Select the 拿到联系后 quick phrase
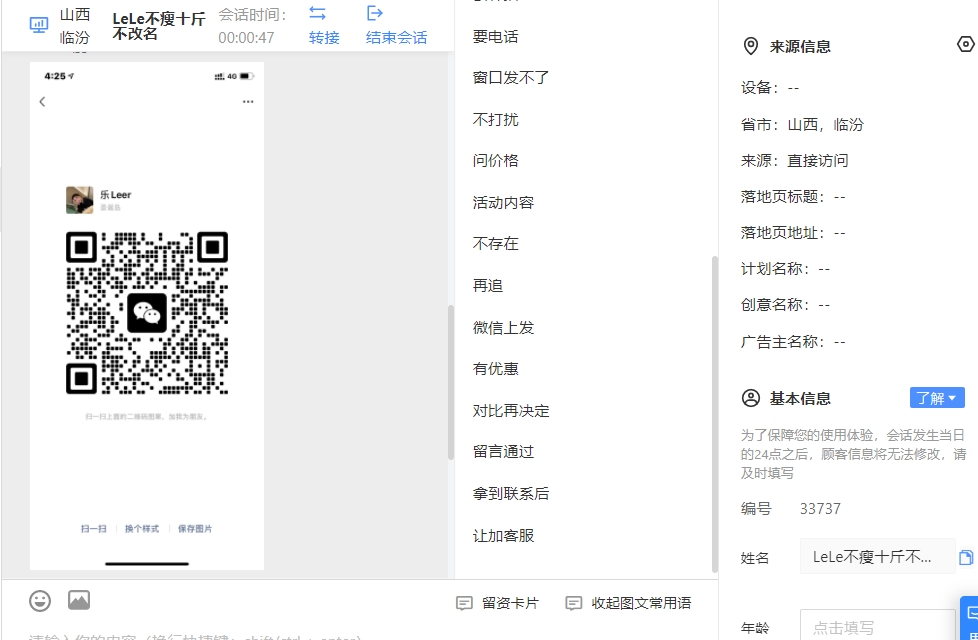Image resolution: width=978 pixels, height=640 pixels. tap(511, 493)
